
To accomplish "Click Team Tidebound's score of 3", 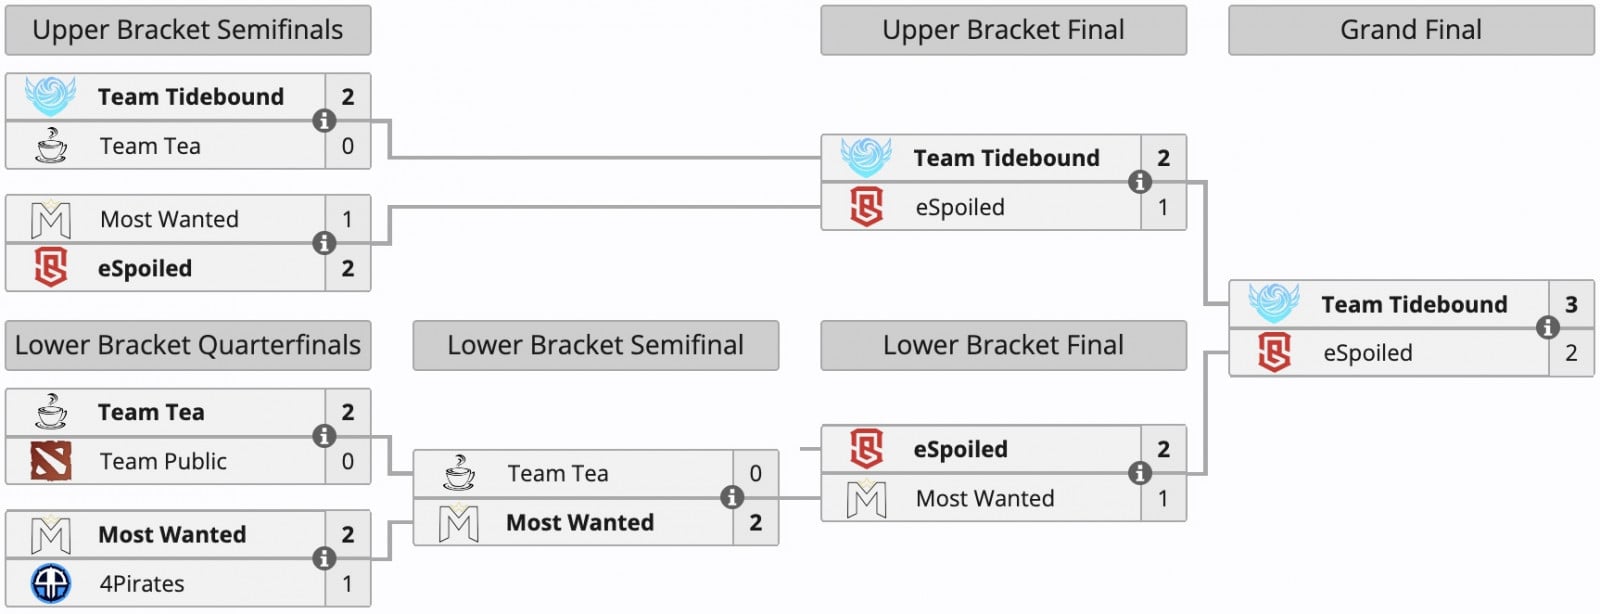I will [1571, 304].
